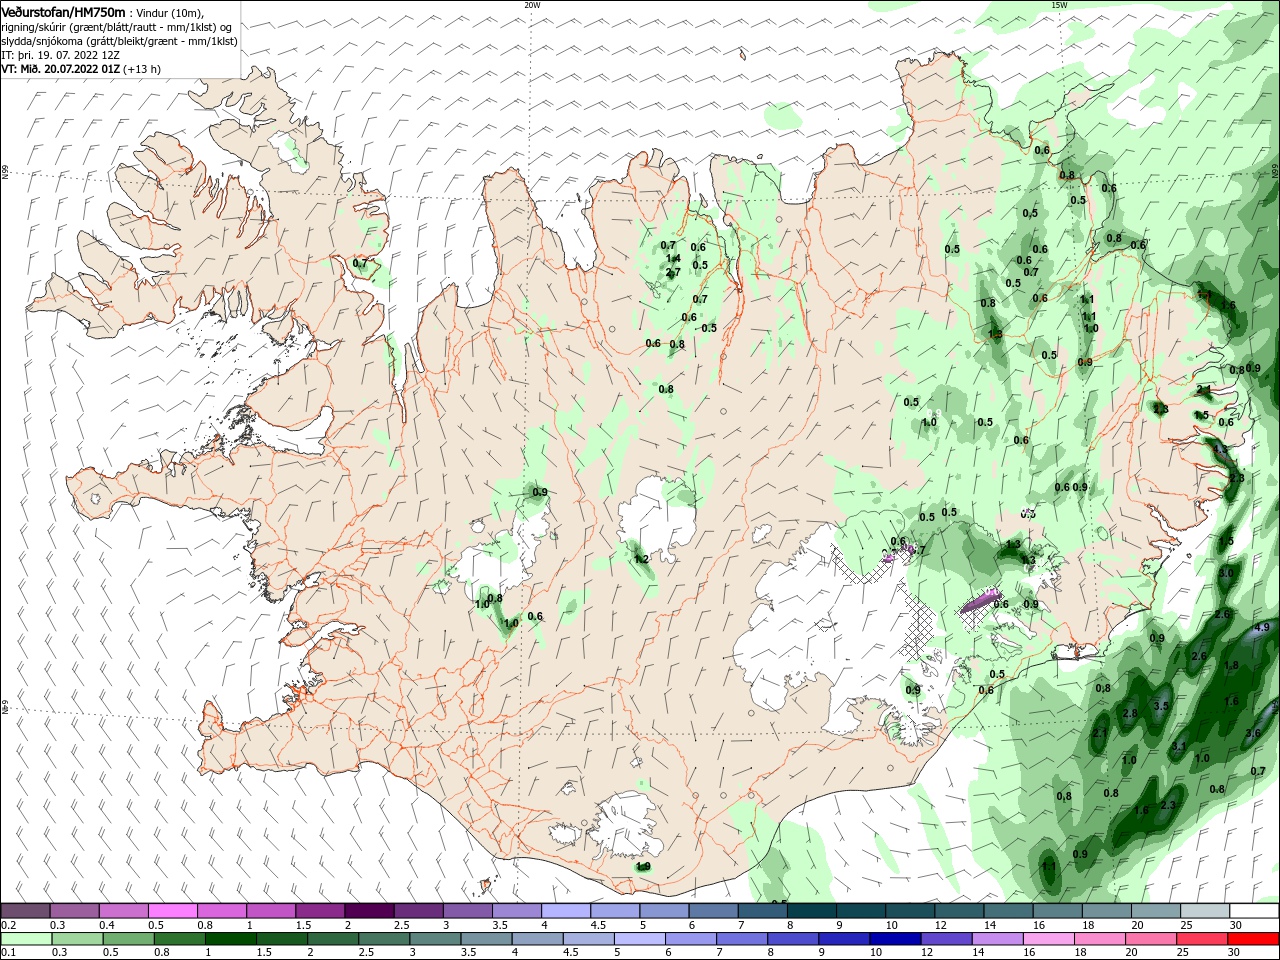Select white 30 snow swatch
This screenshot has height=960, width=1280.
click(1255, 911)
